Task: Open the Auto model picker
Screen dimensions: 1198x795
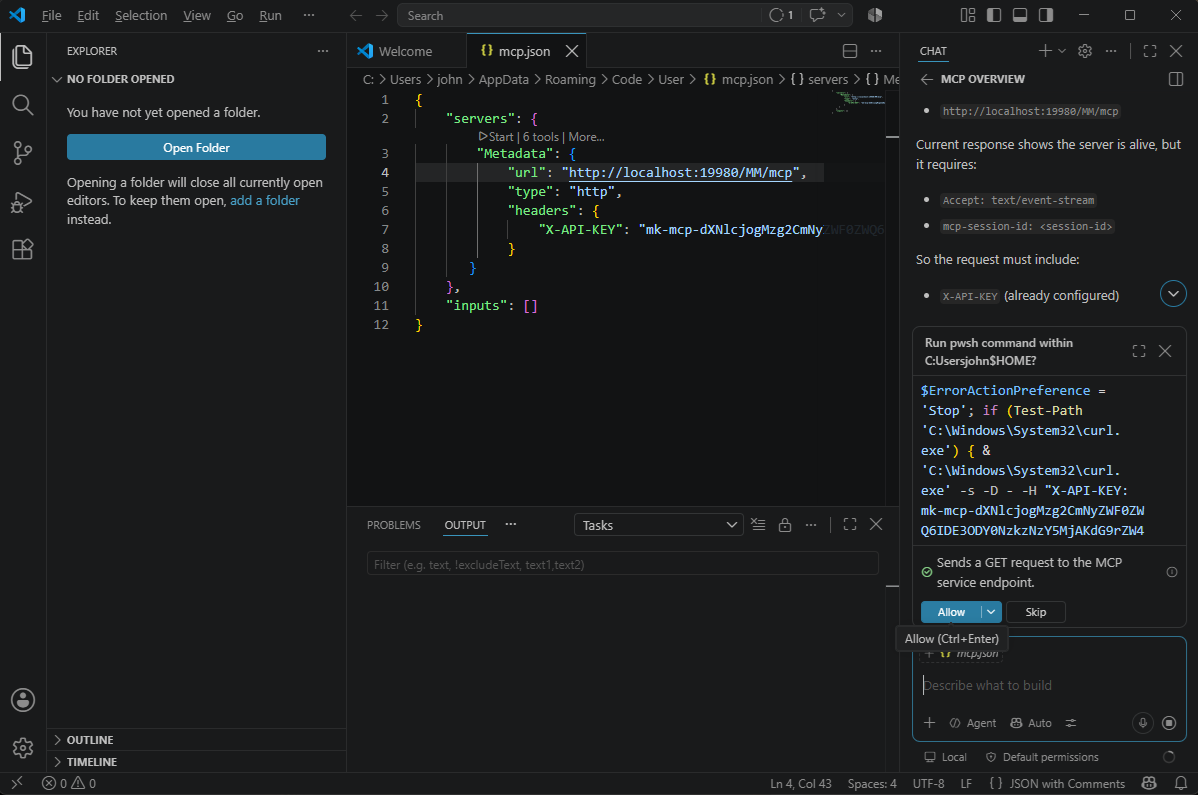Action: [1031, 722]
